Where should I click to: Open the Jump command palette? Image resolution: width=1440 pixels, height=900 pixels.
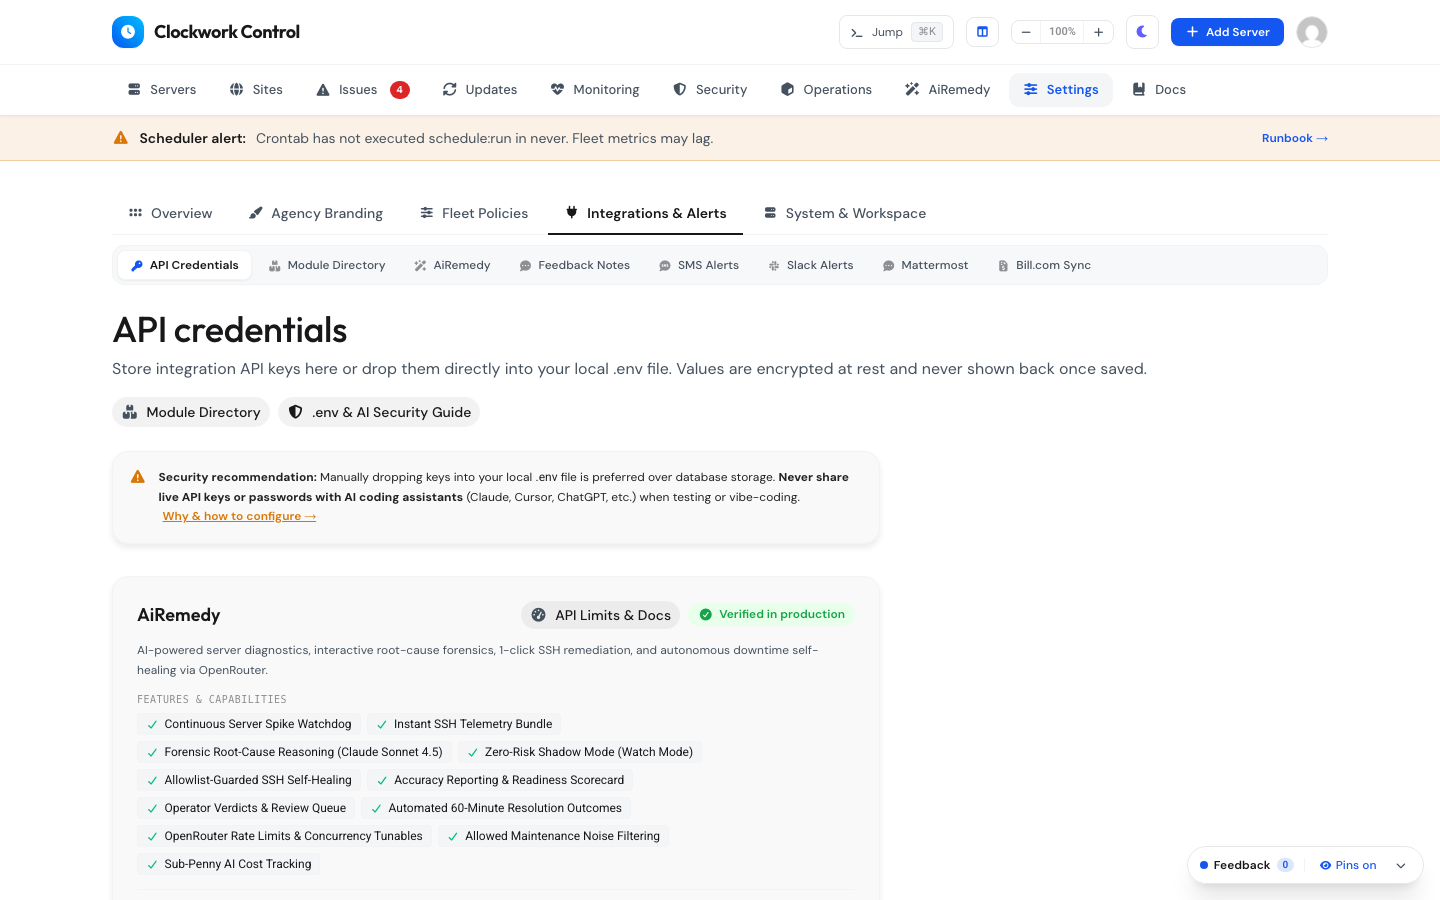(x=896, y=32)
